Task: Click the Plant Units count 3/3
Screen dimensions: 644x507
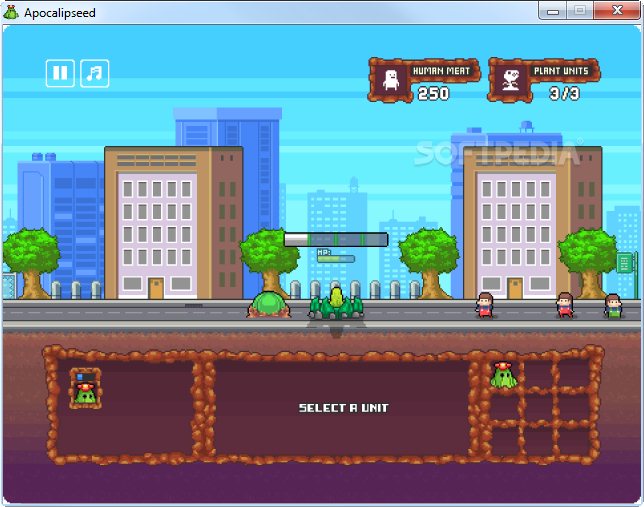Action: coord(564,94)
